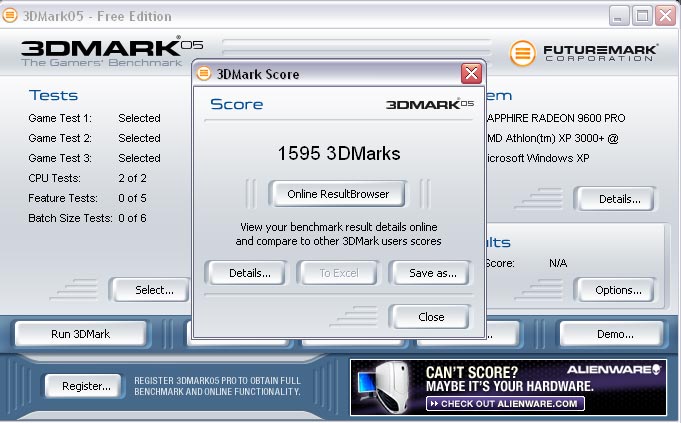
Task: Maximize the 3DMark05 main window
Action: tap(642, 16)
